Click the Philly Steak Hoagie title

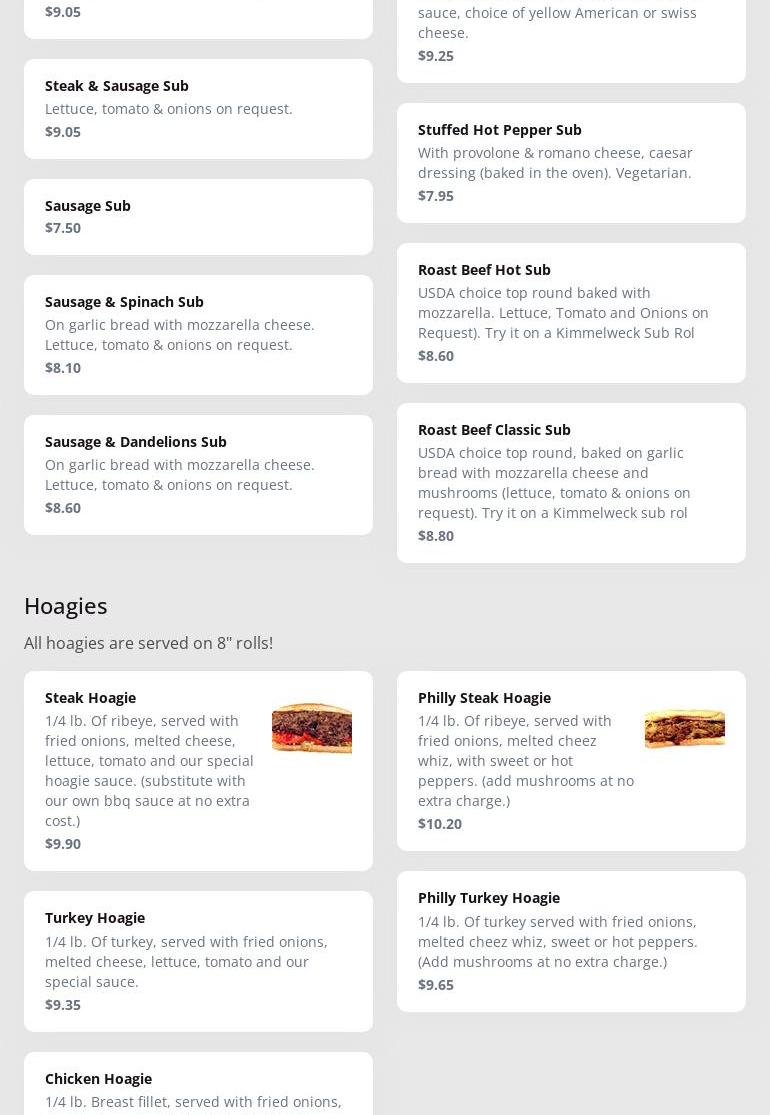pos(484,697)
